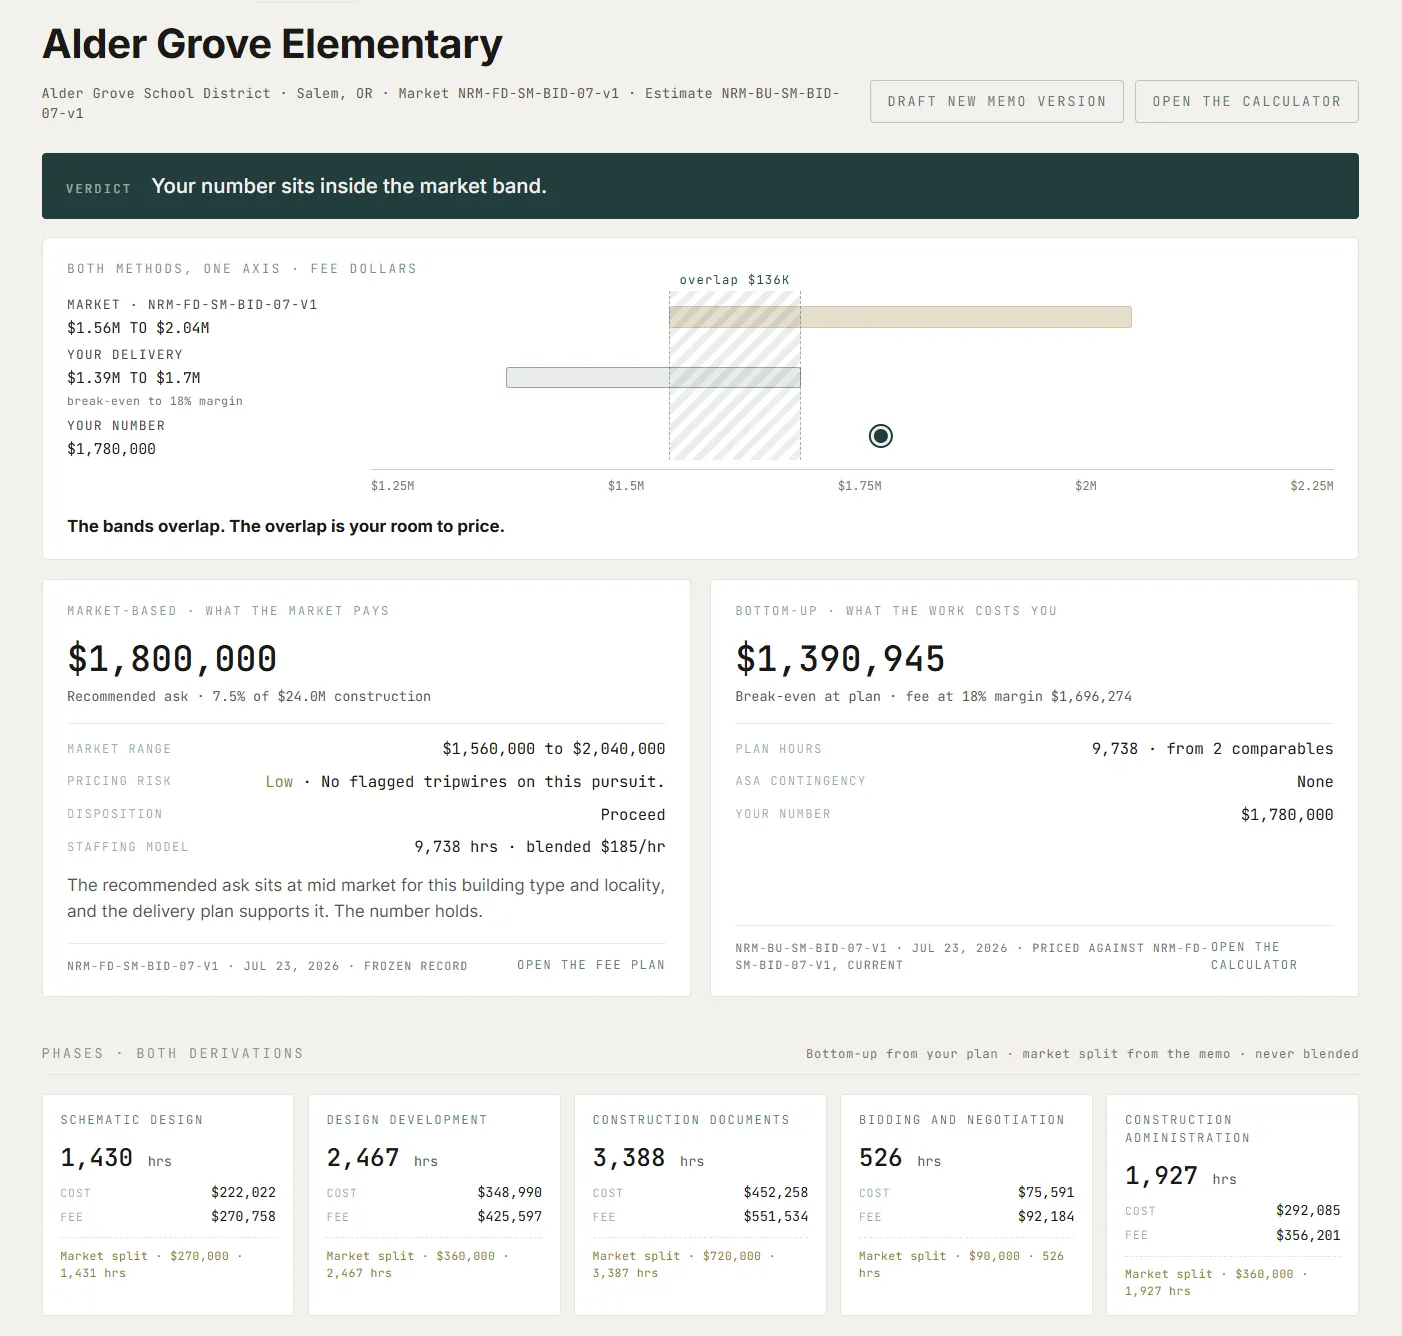1402x1336 pixels.
Task: Open the Bidding and Negotiation card heading
Action: [962, 1120]
